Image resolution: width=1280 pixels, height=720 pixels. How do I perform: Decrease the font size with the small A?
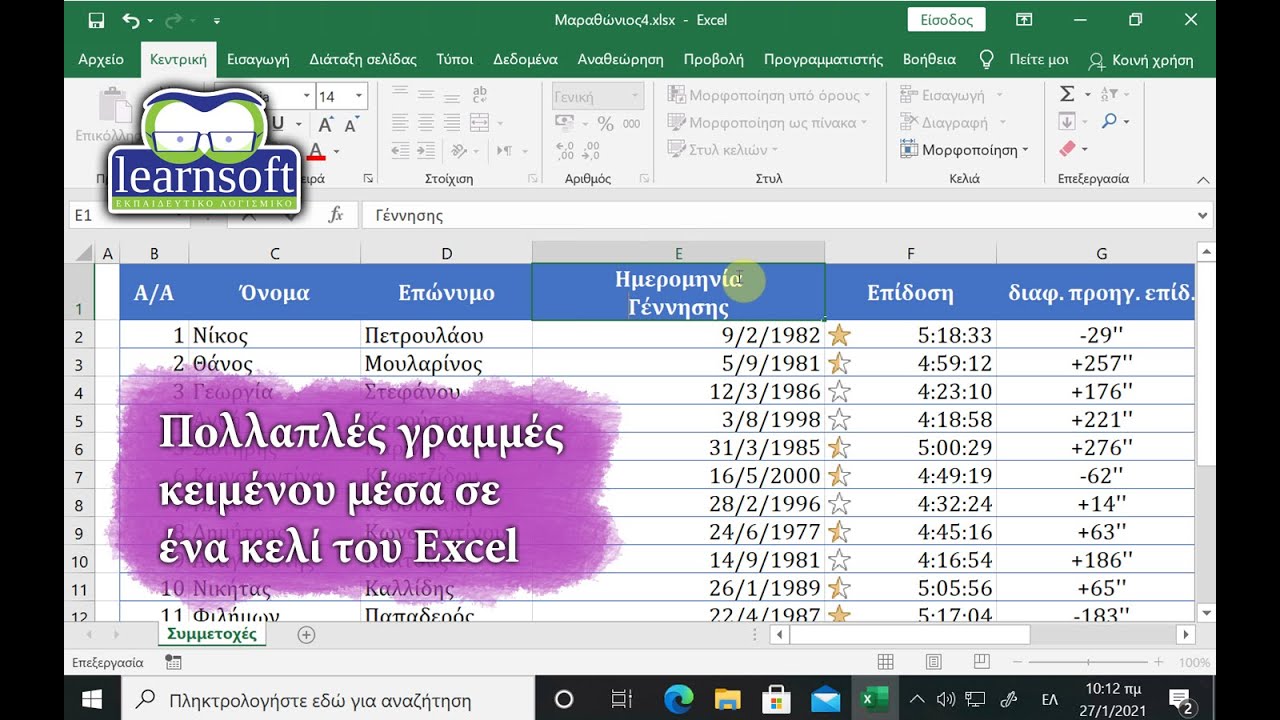coord(350,125)
